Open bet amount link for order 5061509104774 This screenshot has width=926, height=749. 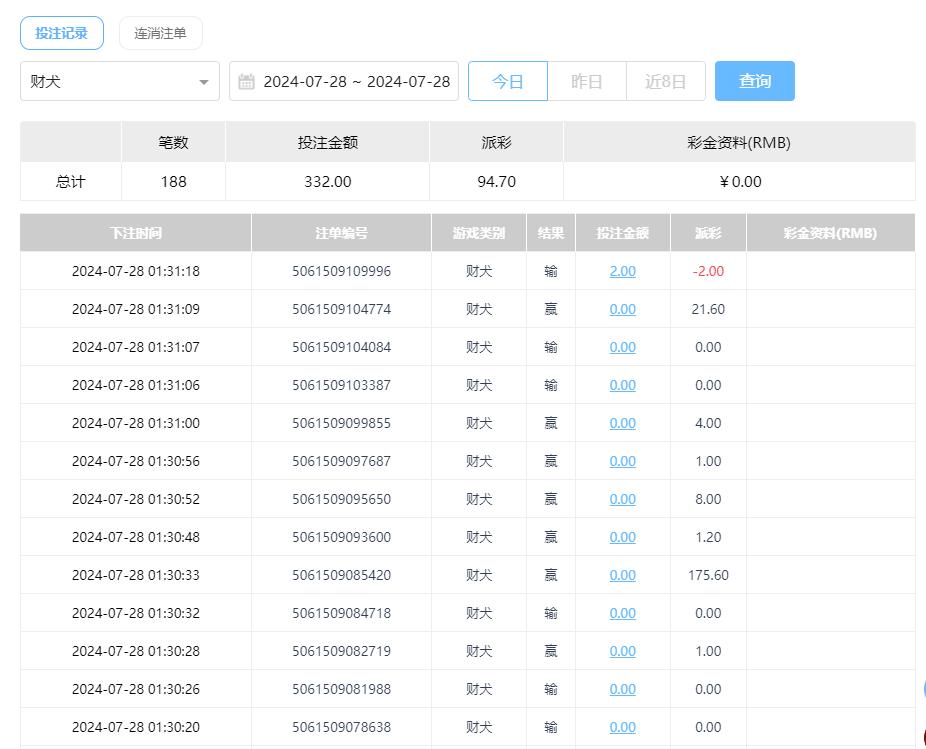622,309
